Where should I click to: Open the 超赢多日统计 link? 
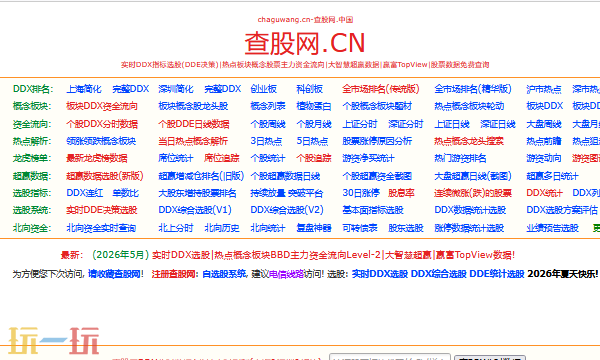click(x=552, y=176)
